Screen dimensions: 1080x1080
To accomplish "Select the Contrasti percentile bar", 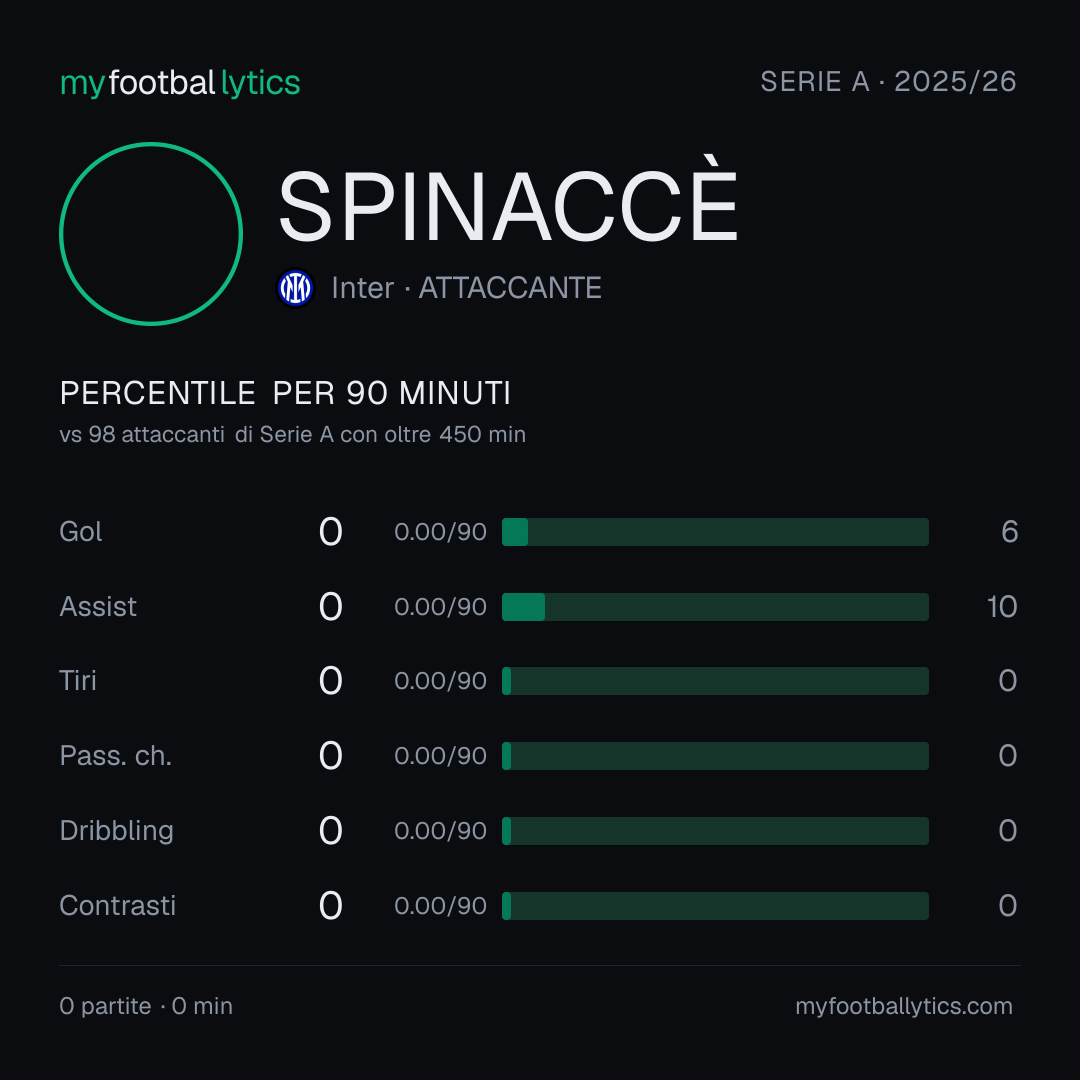I will 715,906.
